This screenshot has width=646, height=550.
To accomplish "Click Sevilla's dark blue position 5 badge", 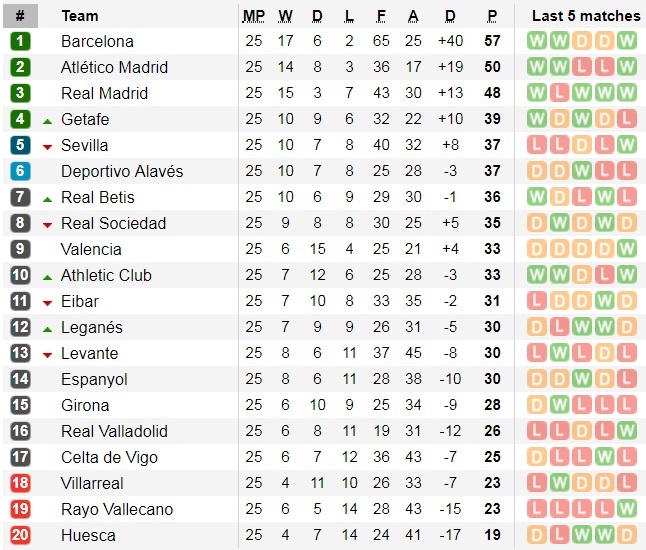I will point(20,145).
